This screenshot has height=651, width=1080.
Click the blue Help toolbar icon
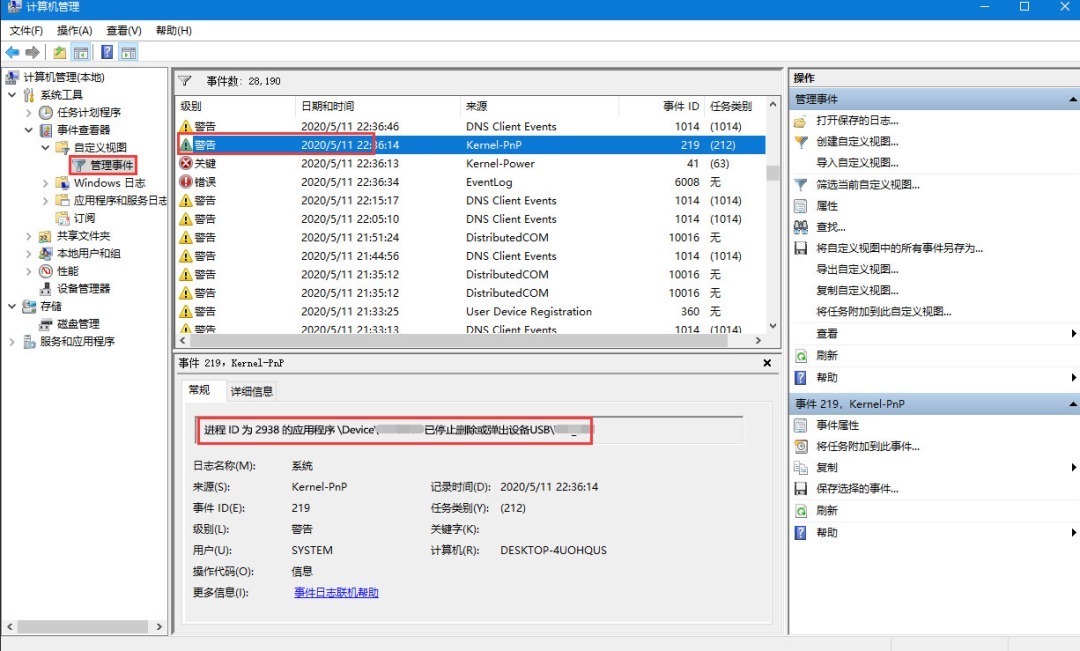pyautogui.click(x=106, y=52)
